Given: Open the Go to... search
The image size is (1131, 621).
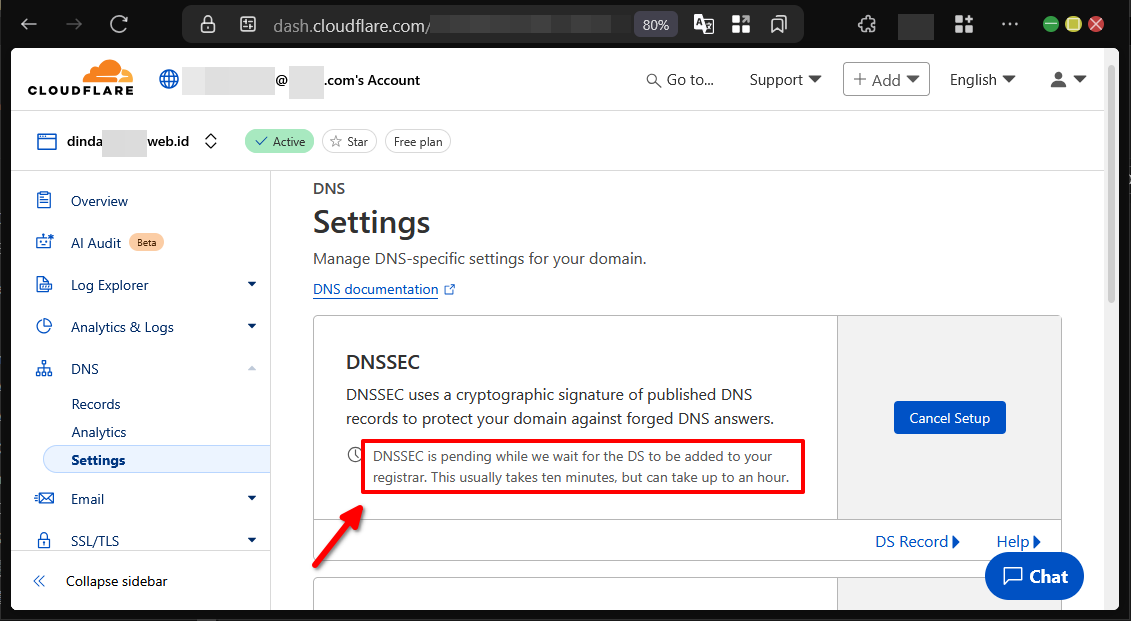Looking at the screenshot, I should tap(680, 80).
